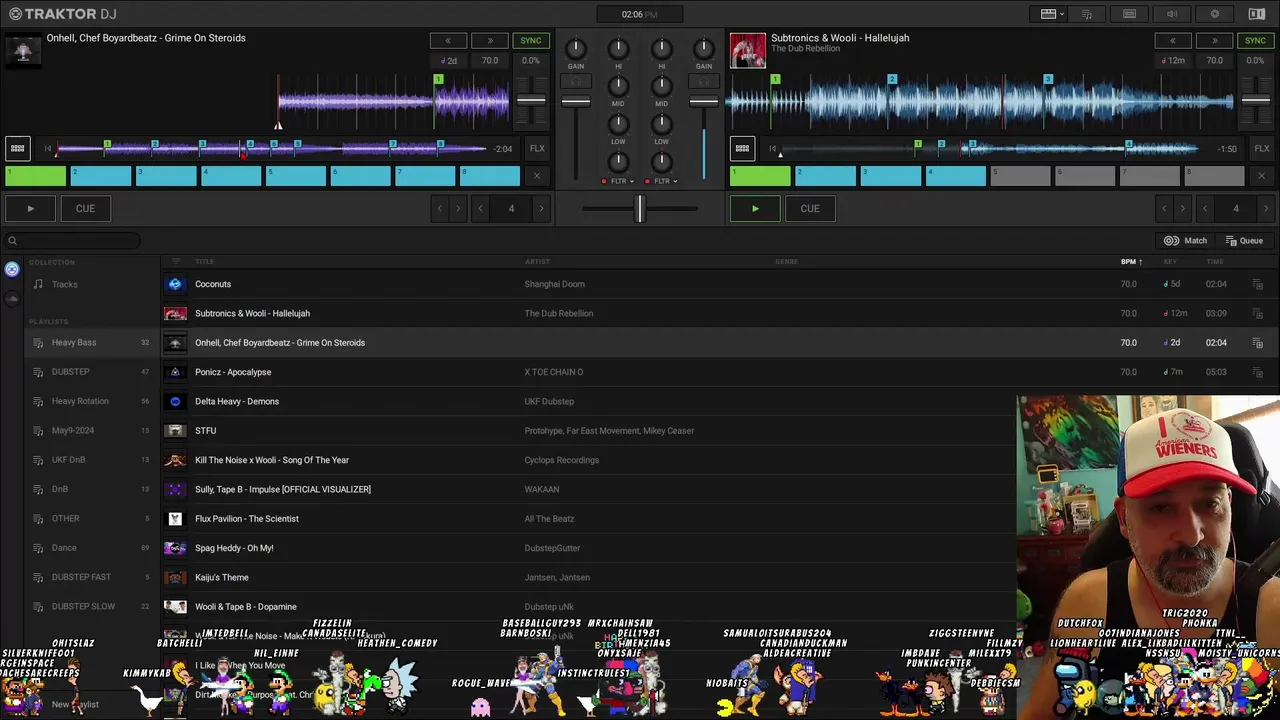Open the Dance playlist
1280x720 pixels.
[x=90, y=548]
